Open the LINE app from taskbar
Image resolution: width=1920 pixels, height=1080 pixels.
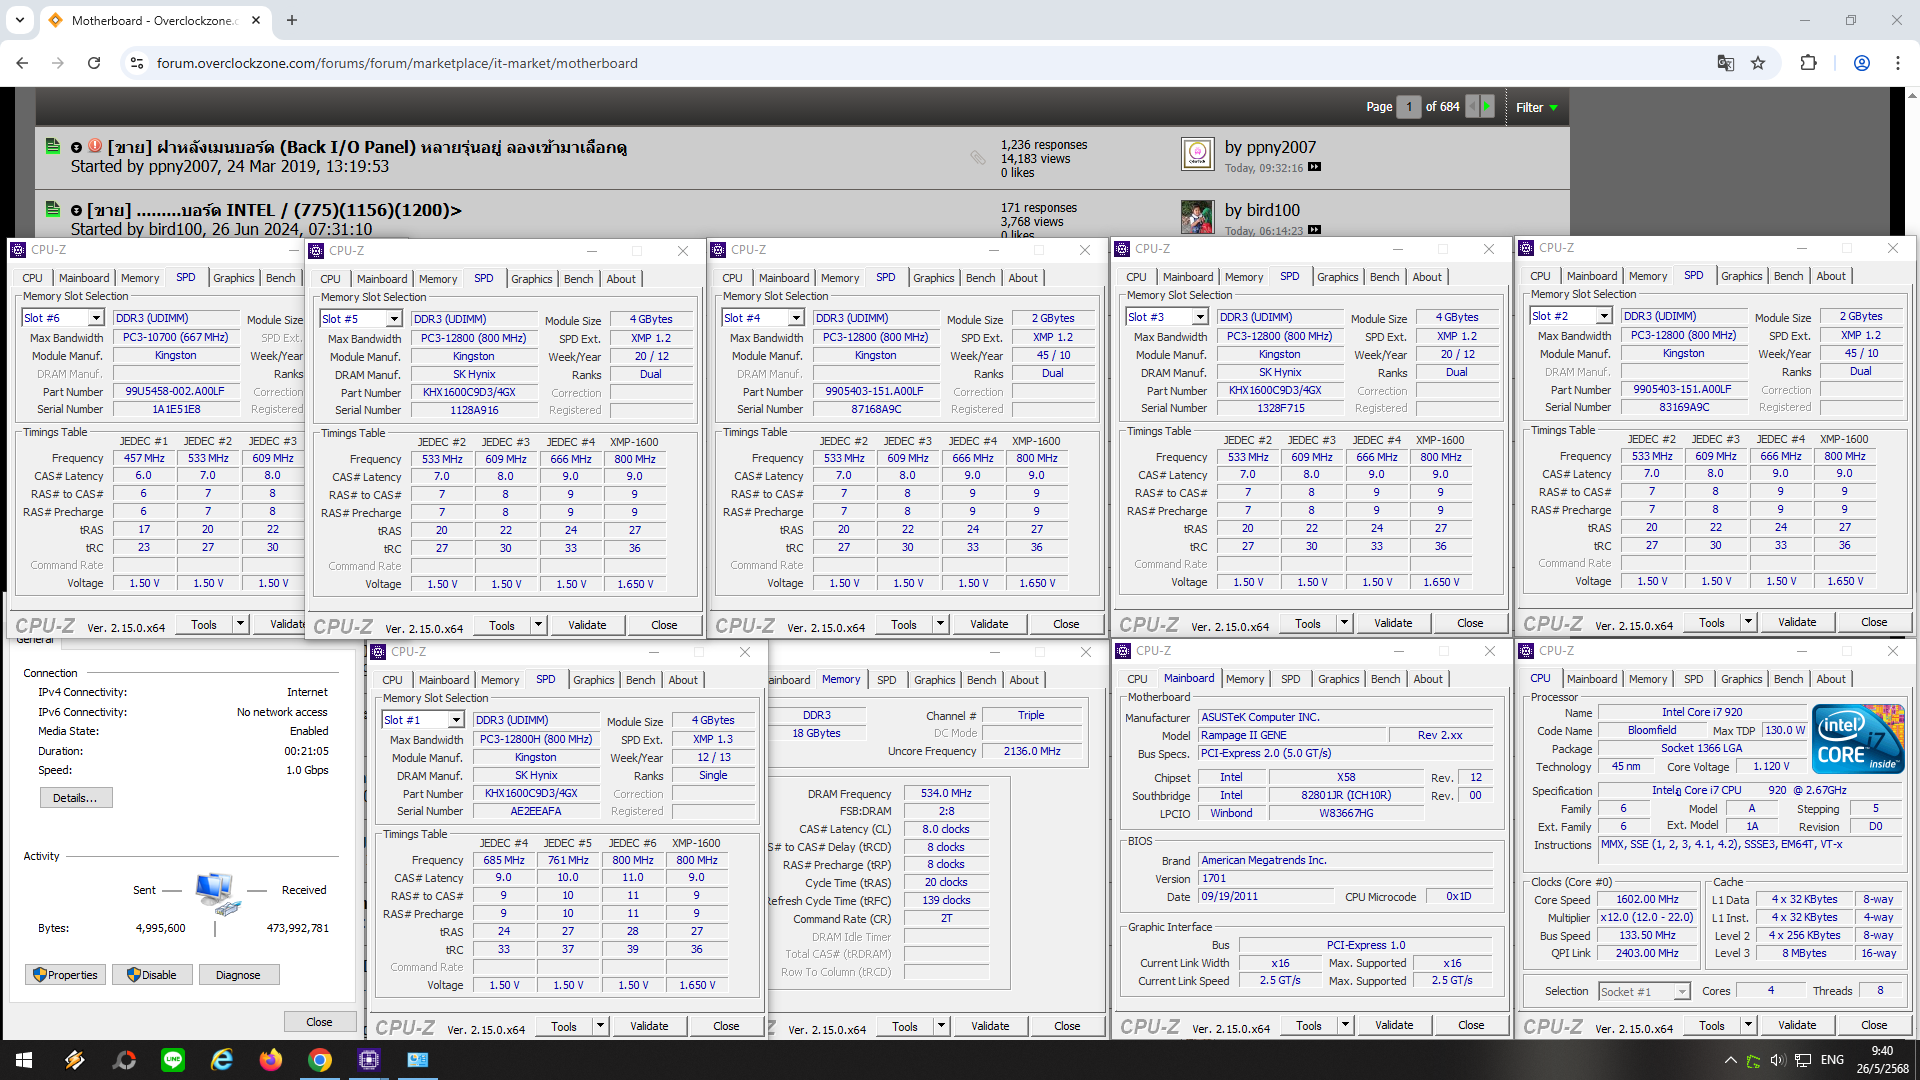click(x=173, y=1060)
